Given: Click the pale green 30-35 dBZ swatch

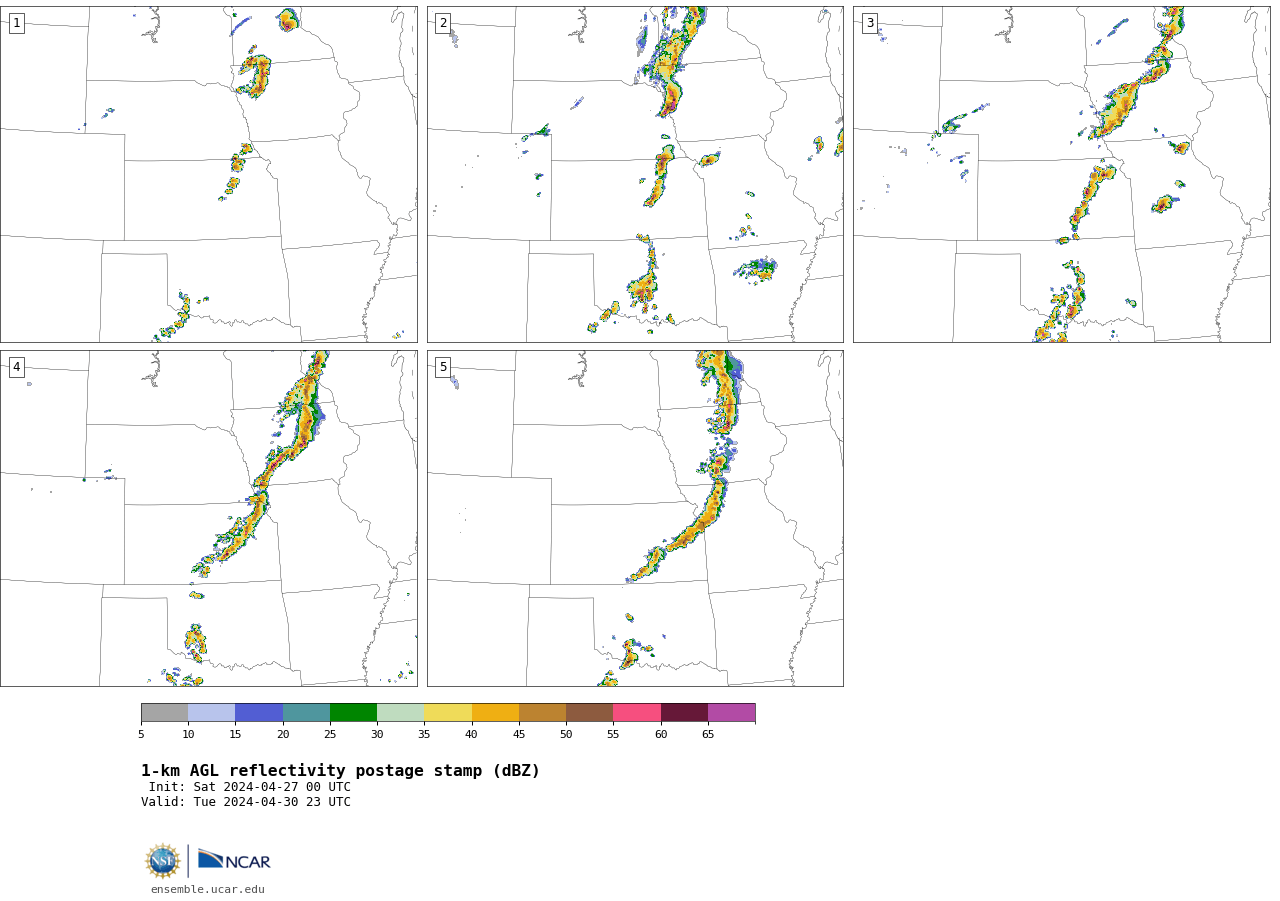Looking at the screenshot, I should pyautogui.click(x=401, y=713).
